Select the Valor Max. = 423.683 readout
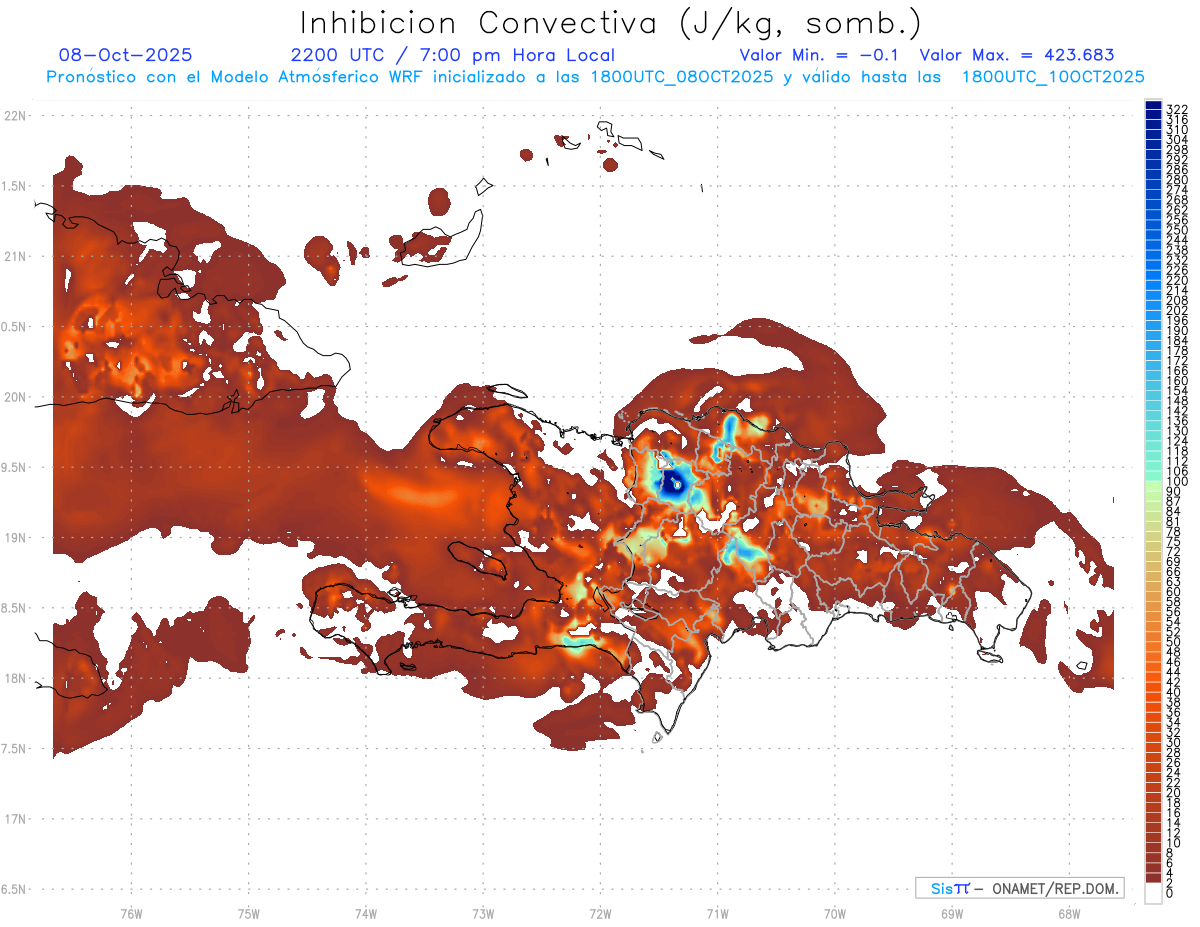The width and height of the screenshot is (1200, 927). pyautogui.click(x=1016, y=55)
